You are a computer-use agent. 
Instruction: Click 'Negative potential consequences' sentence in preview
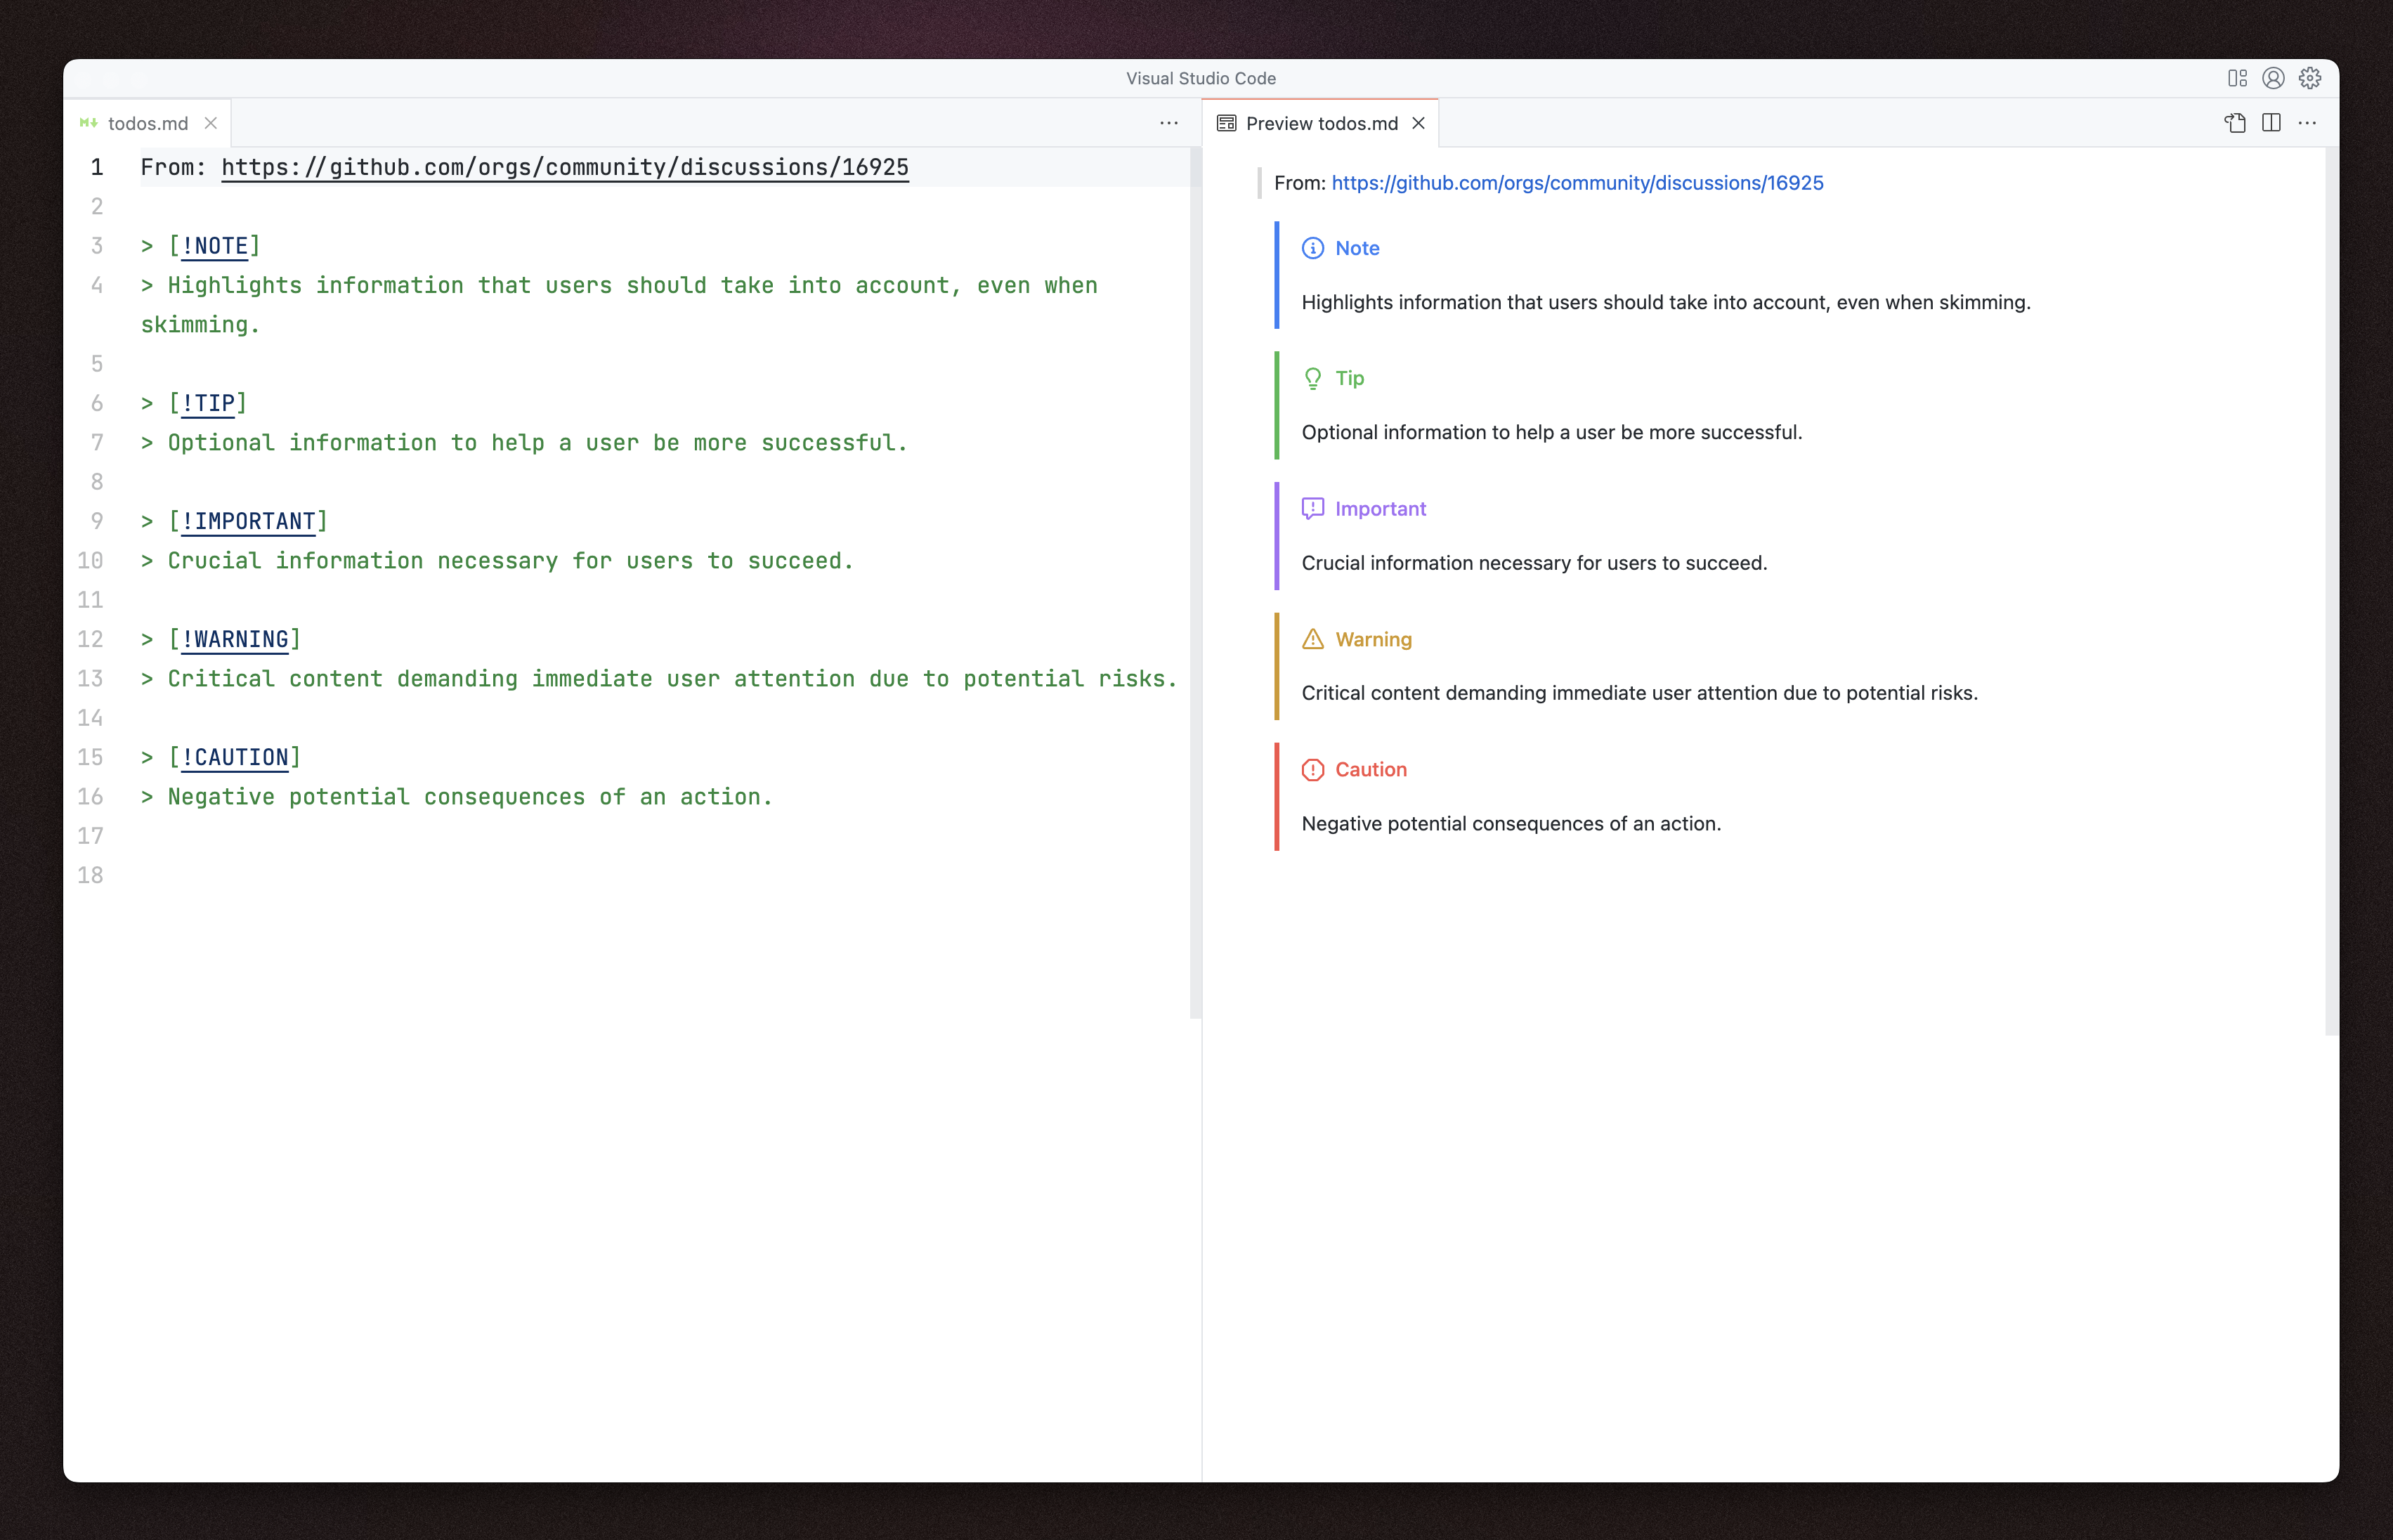coord(1510,823)
